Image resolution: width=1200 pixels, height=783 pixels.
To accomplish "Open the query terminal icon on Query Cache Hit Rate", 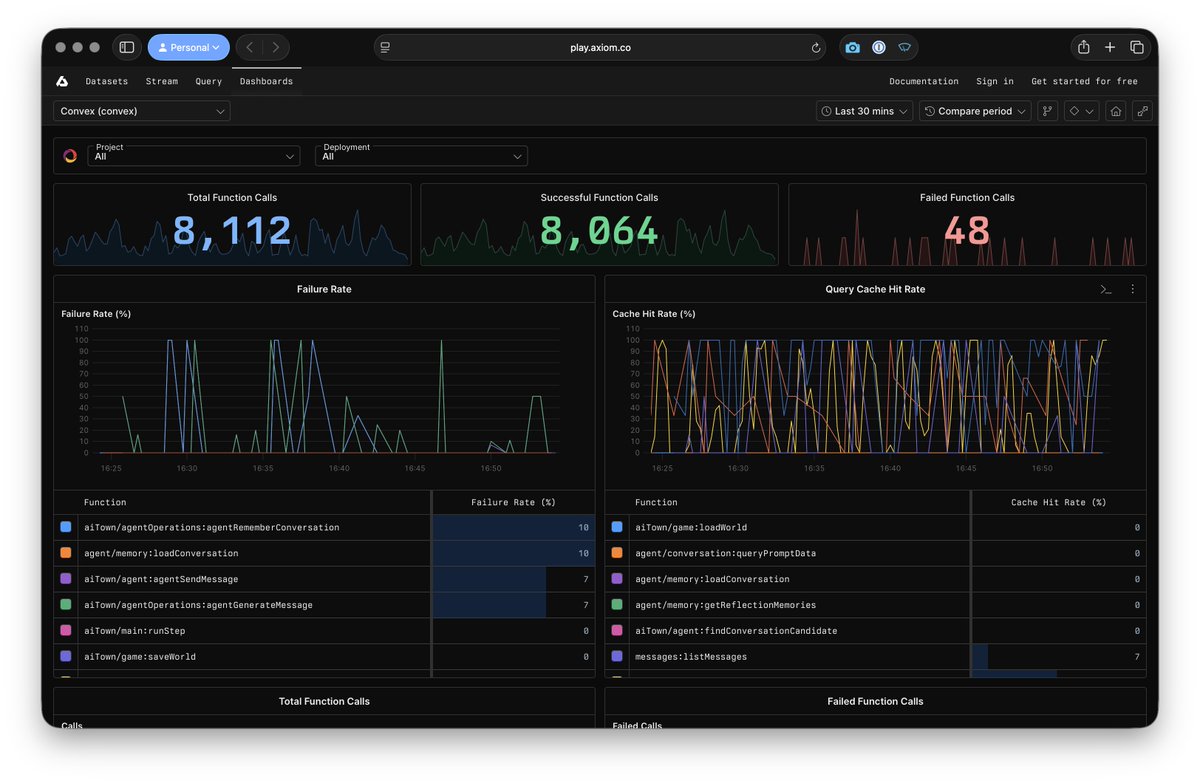I will click(1105, 289).
